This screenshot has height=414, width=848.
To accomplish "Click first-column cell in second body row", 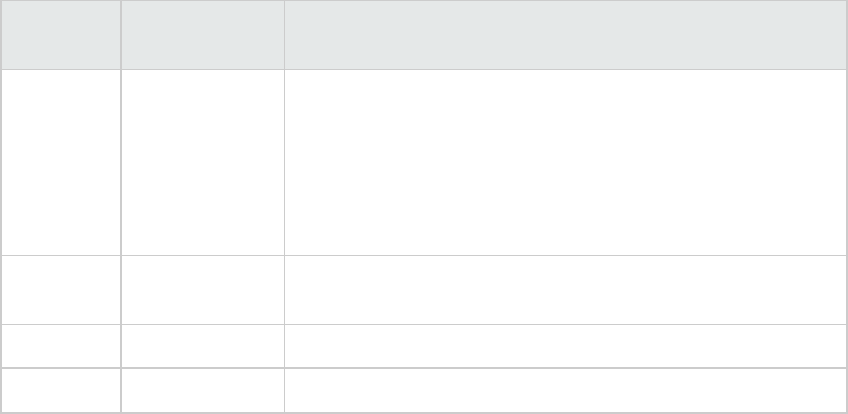I will 60,289.
